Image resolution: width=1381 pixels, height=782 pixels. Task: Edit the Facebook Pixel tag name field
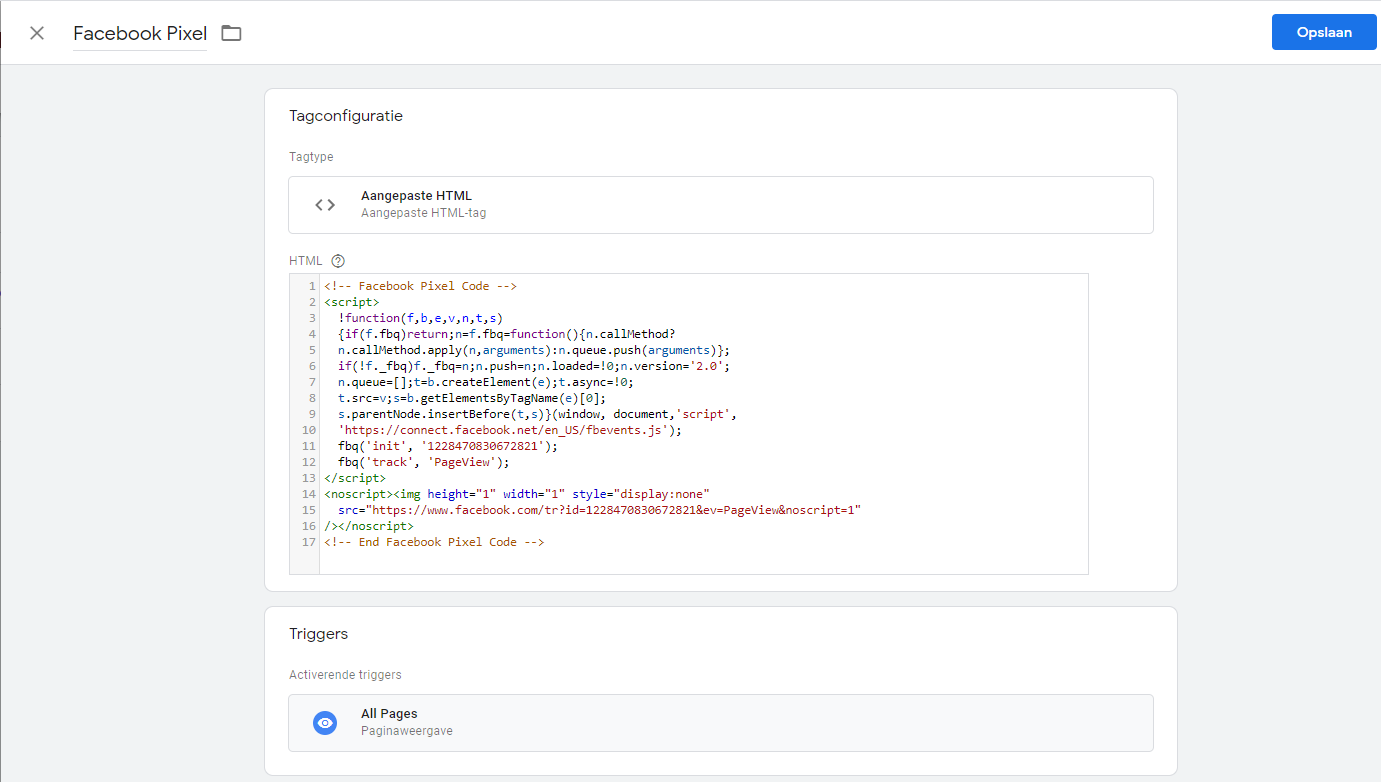[x=140, y=34]
